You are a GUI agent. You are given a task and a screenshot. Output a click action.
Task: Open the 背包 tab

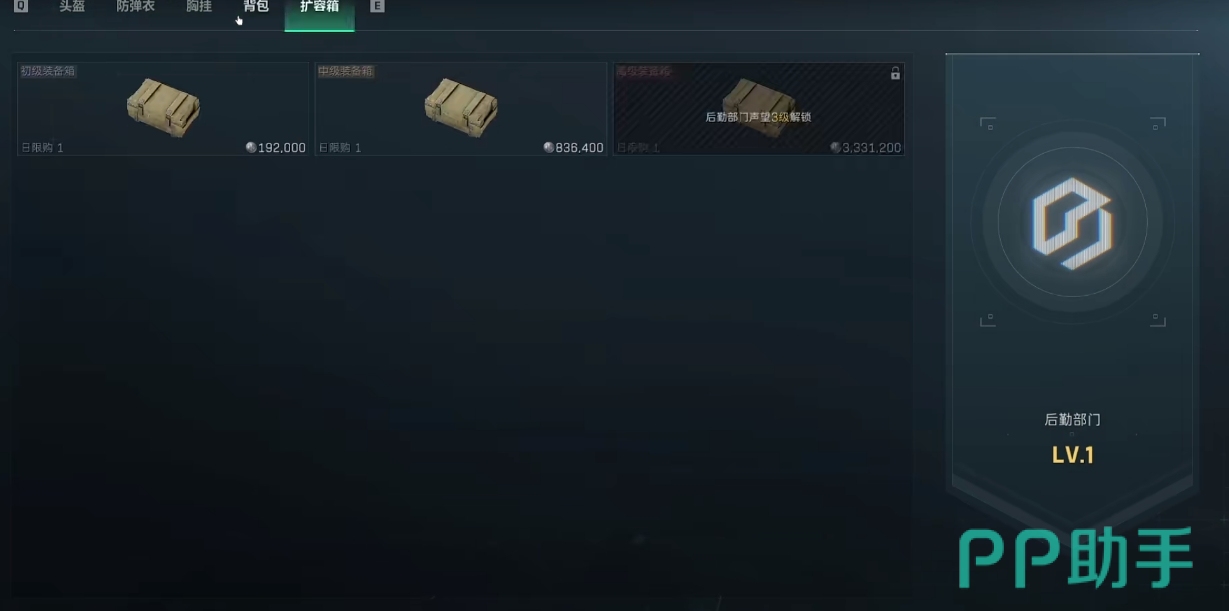pyautogui.click(x=256, y=6)
